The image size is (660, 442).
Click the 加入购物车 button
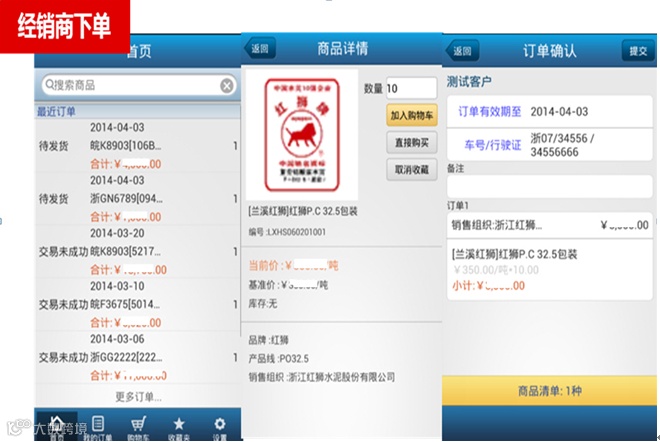[412, 115]
